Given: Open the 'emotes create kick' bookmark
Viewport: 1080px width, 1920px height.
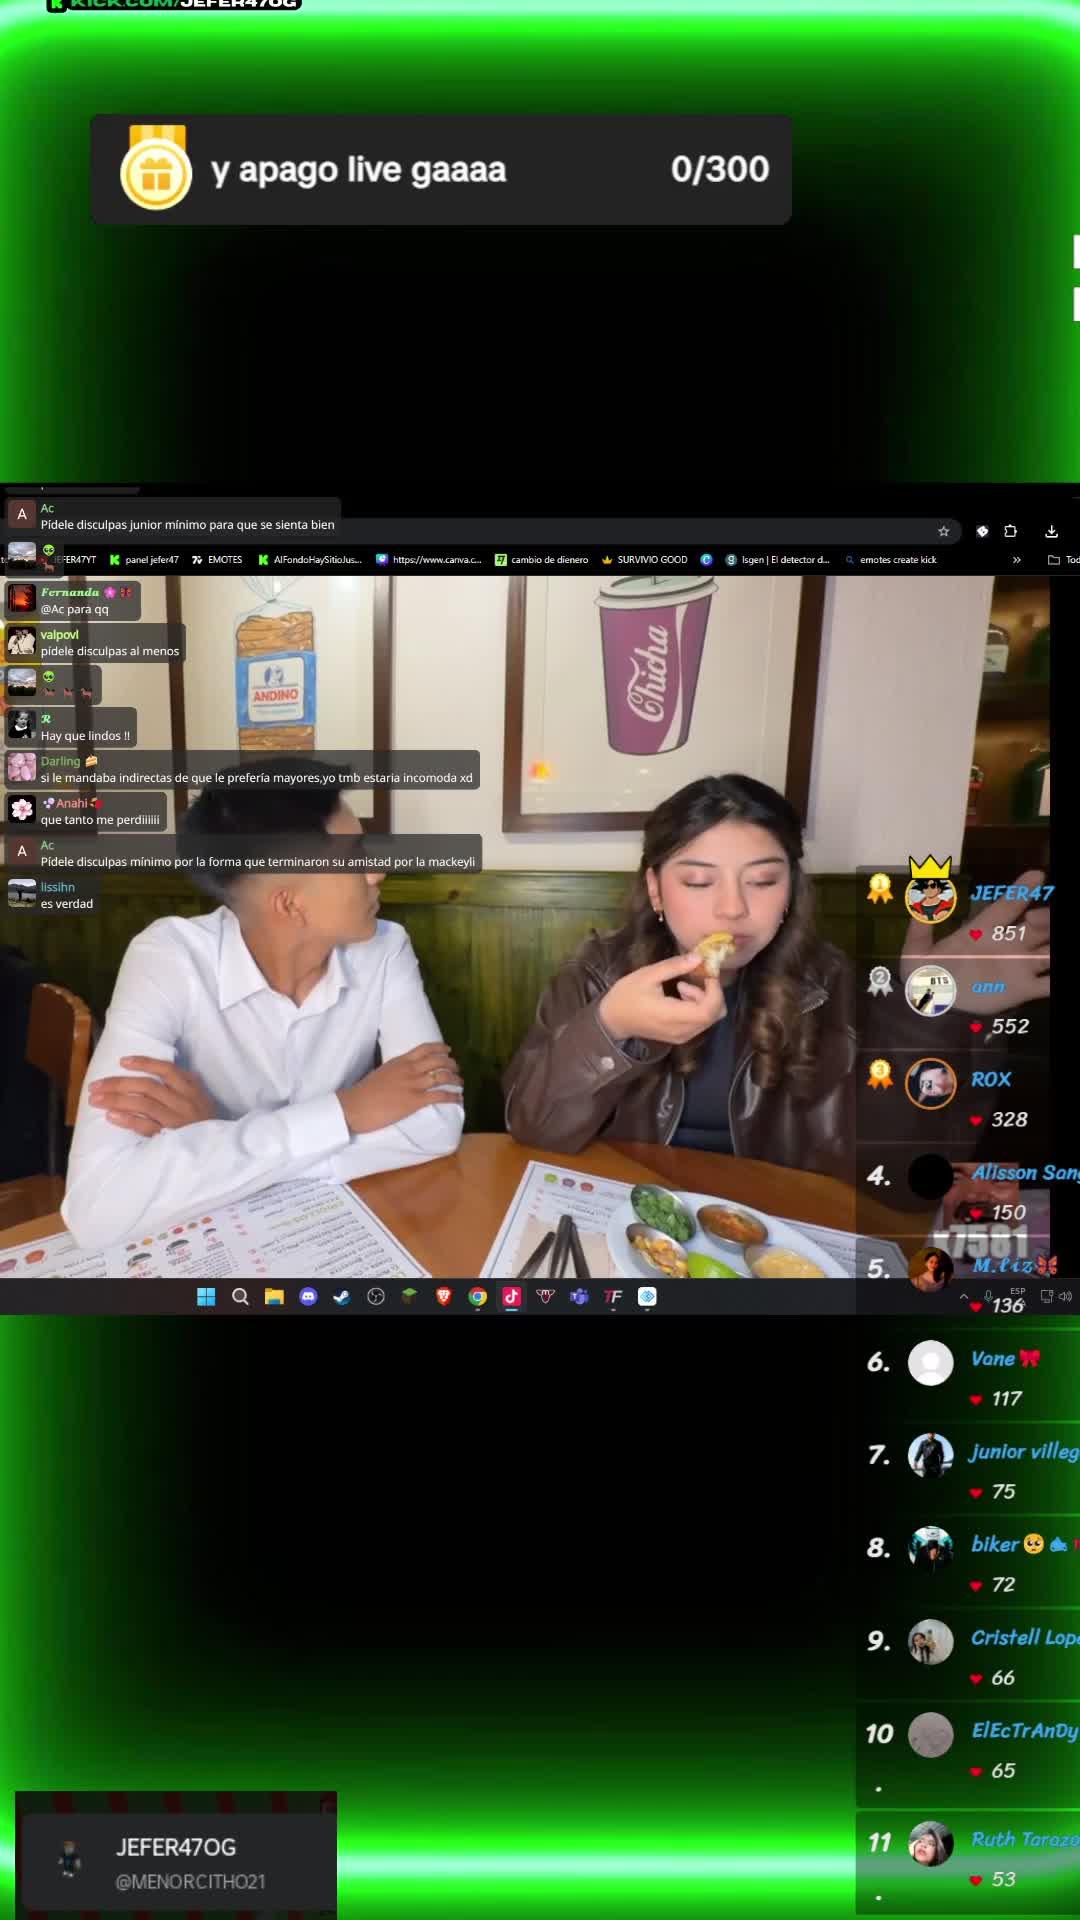Looking at the screenshot, I should 891,560.
